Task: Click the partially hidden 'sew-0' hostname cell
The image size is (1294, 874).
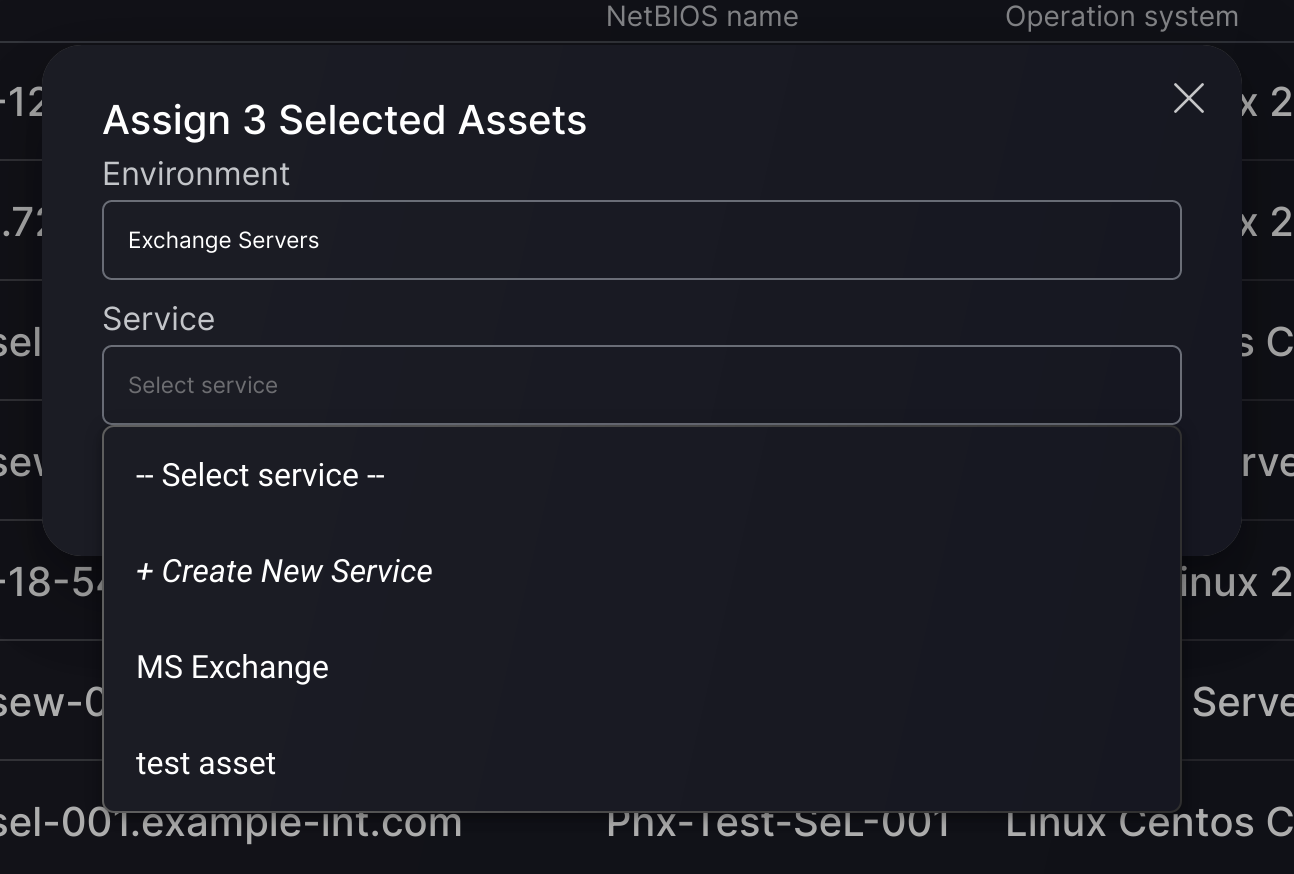Action: 52,702
